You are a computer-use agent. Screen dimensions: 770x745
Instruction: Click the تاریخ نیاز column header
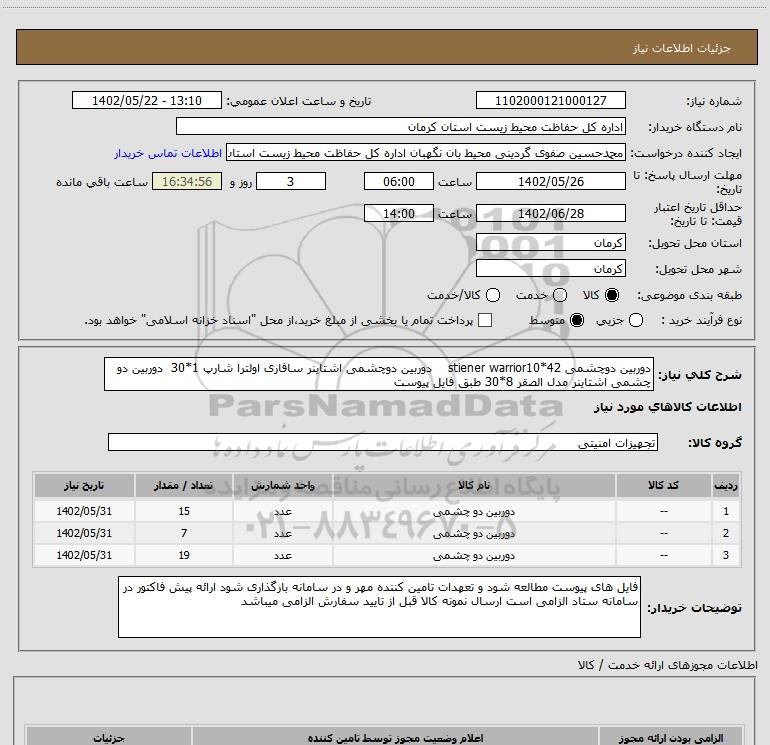pyautogui.click(x=84, y=486)
